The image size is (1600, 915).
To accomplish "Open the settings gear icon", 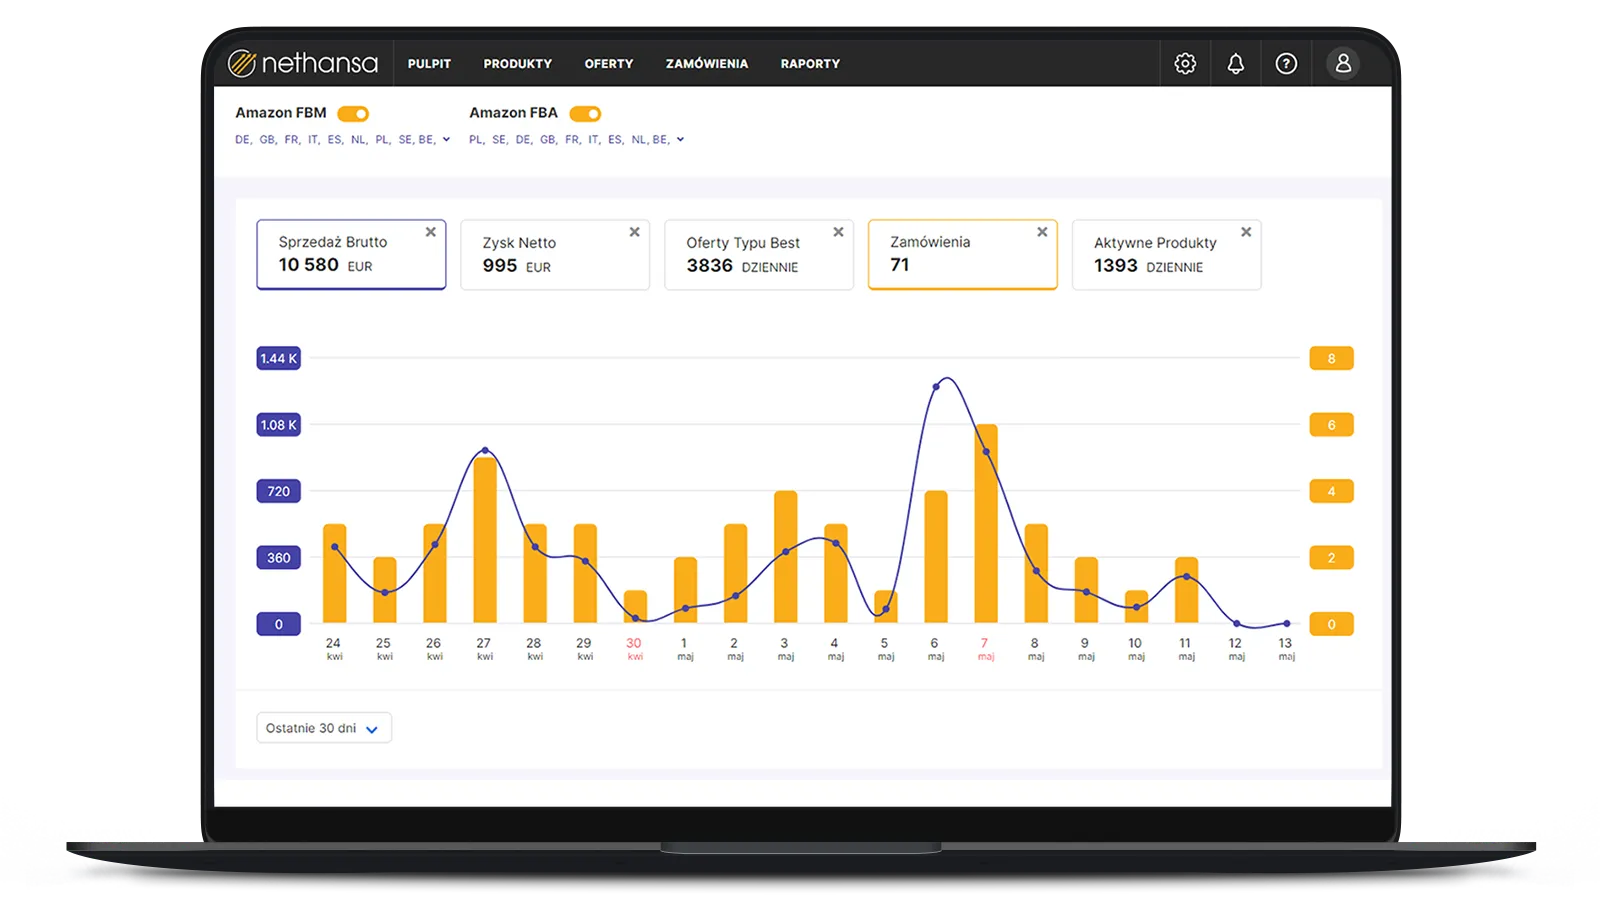I will point(1185,64).
